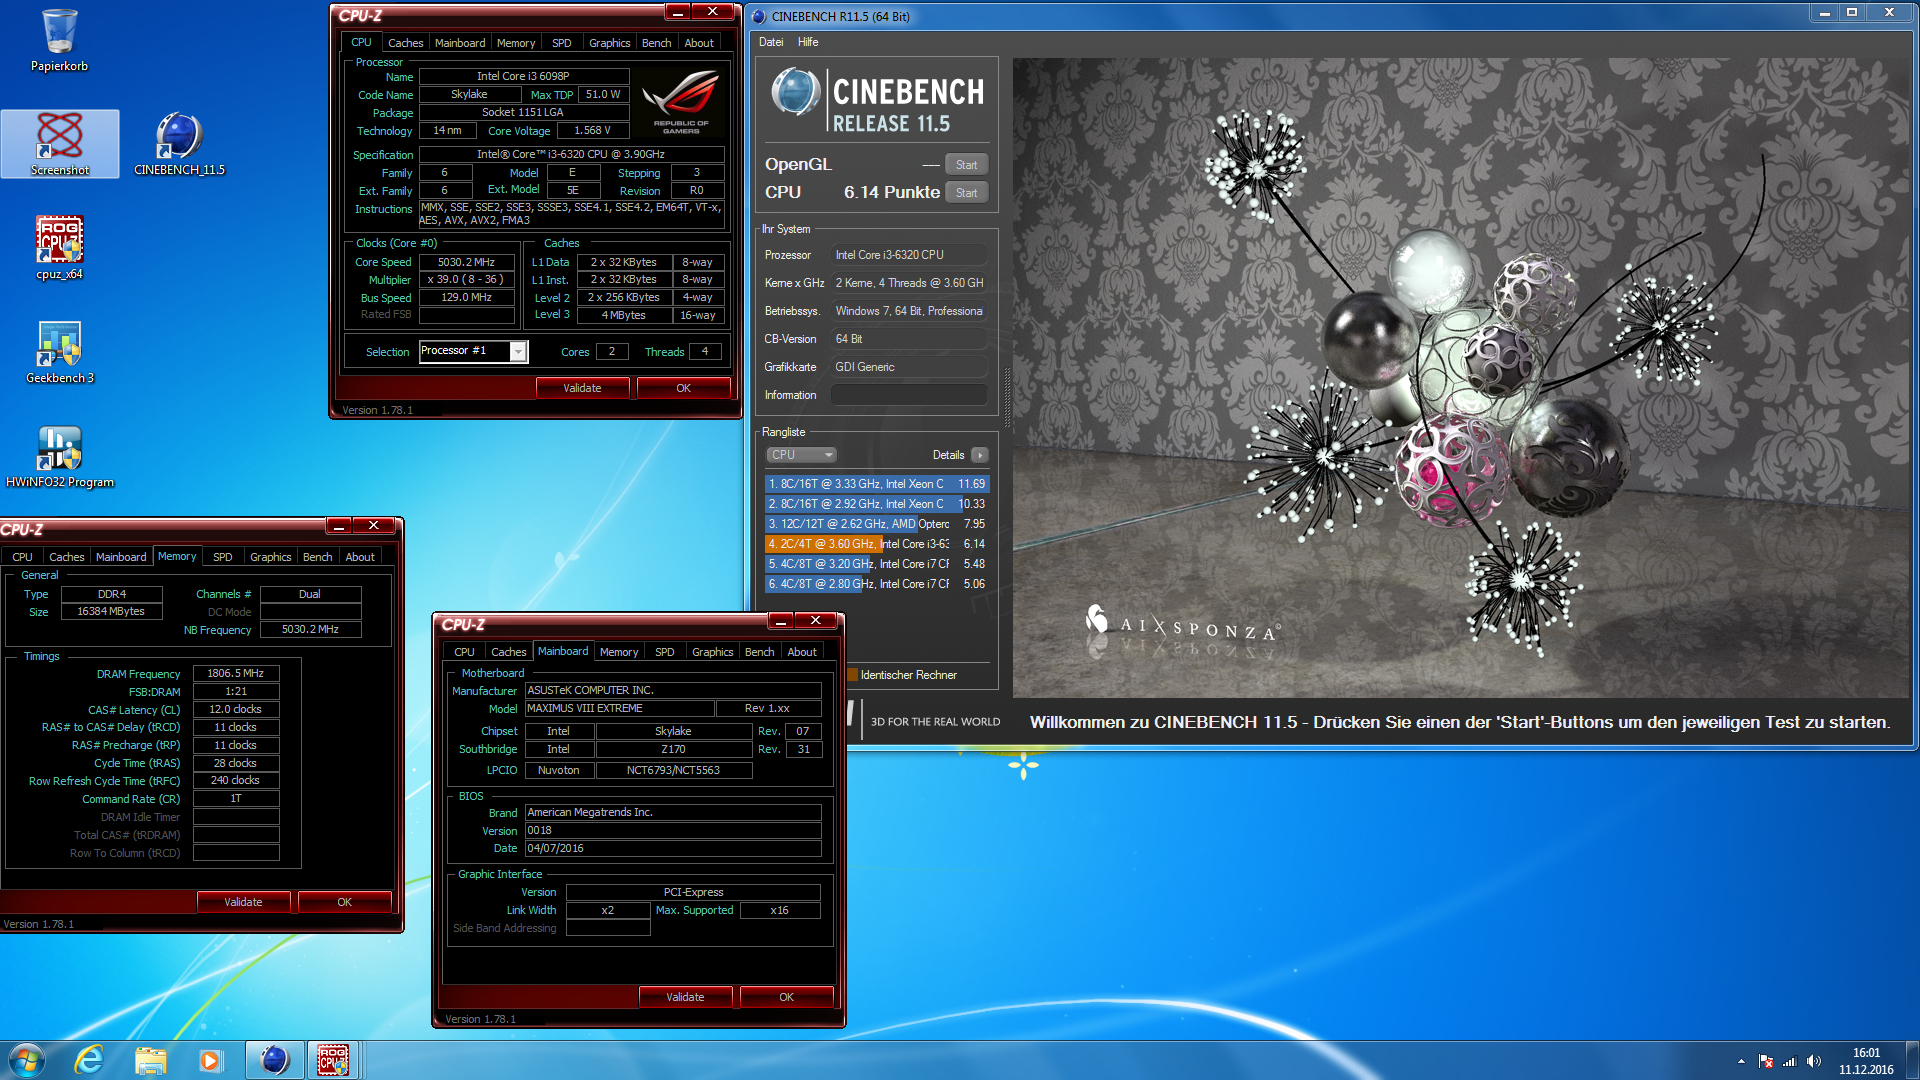The height and width of the screenshot is (1080, 1920).
Task: Start the CPU test in Cinebench
Action: coord(966,193)
